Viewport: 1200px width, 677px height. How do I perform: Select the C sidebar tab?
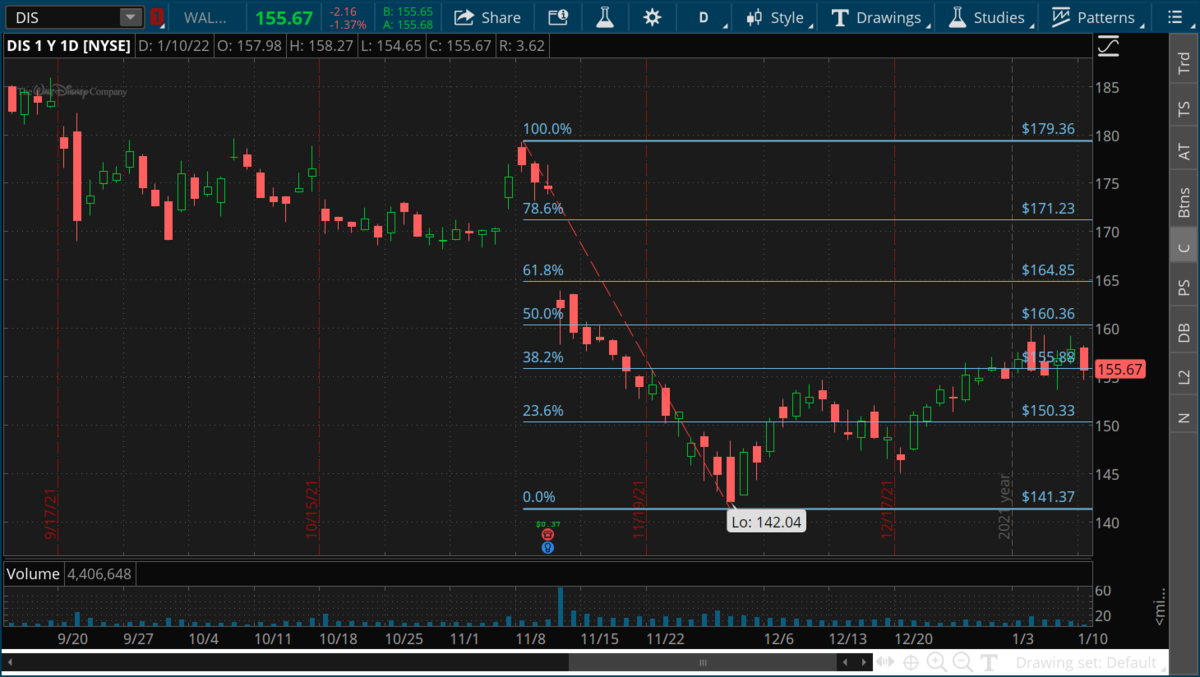coord(1184,247)
